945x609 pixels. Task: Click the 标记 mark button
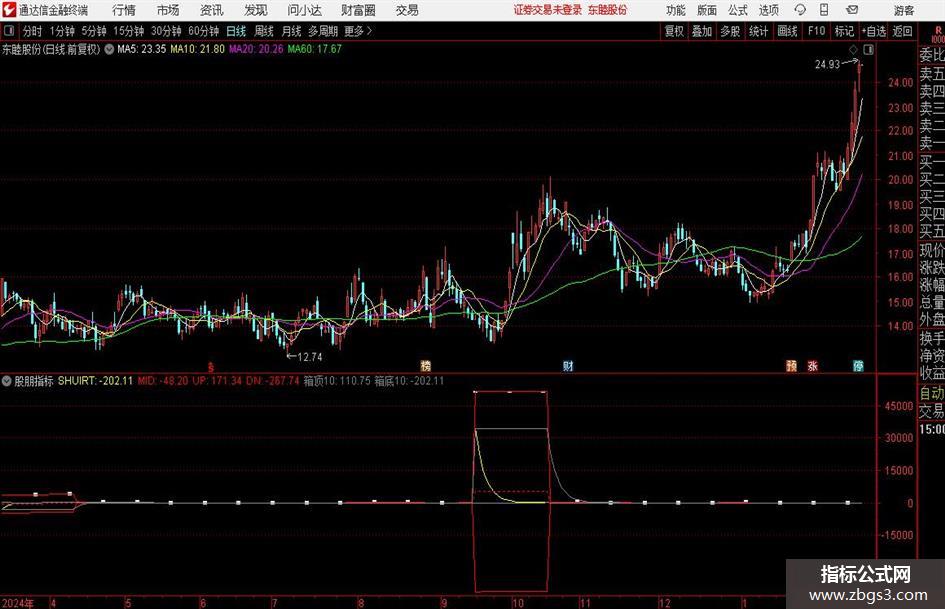(844, 31)
